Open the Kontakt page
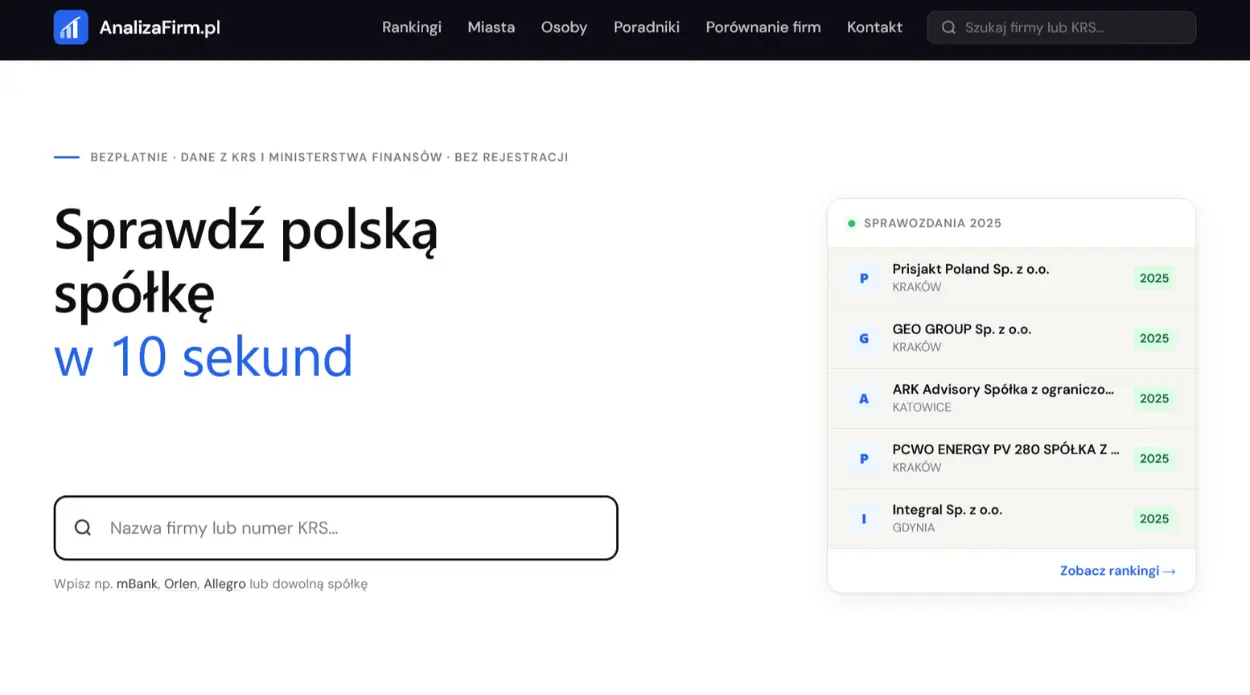The image size is (1250, 695). click(874, 27)
